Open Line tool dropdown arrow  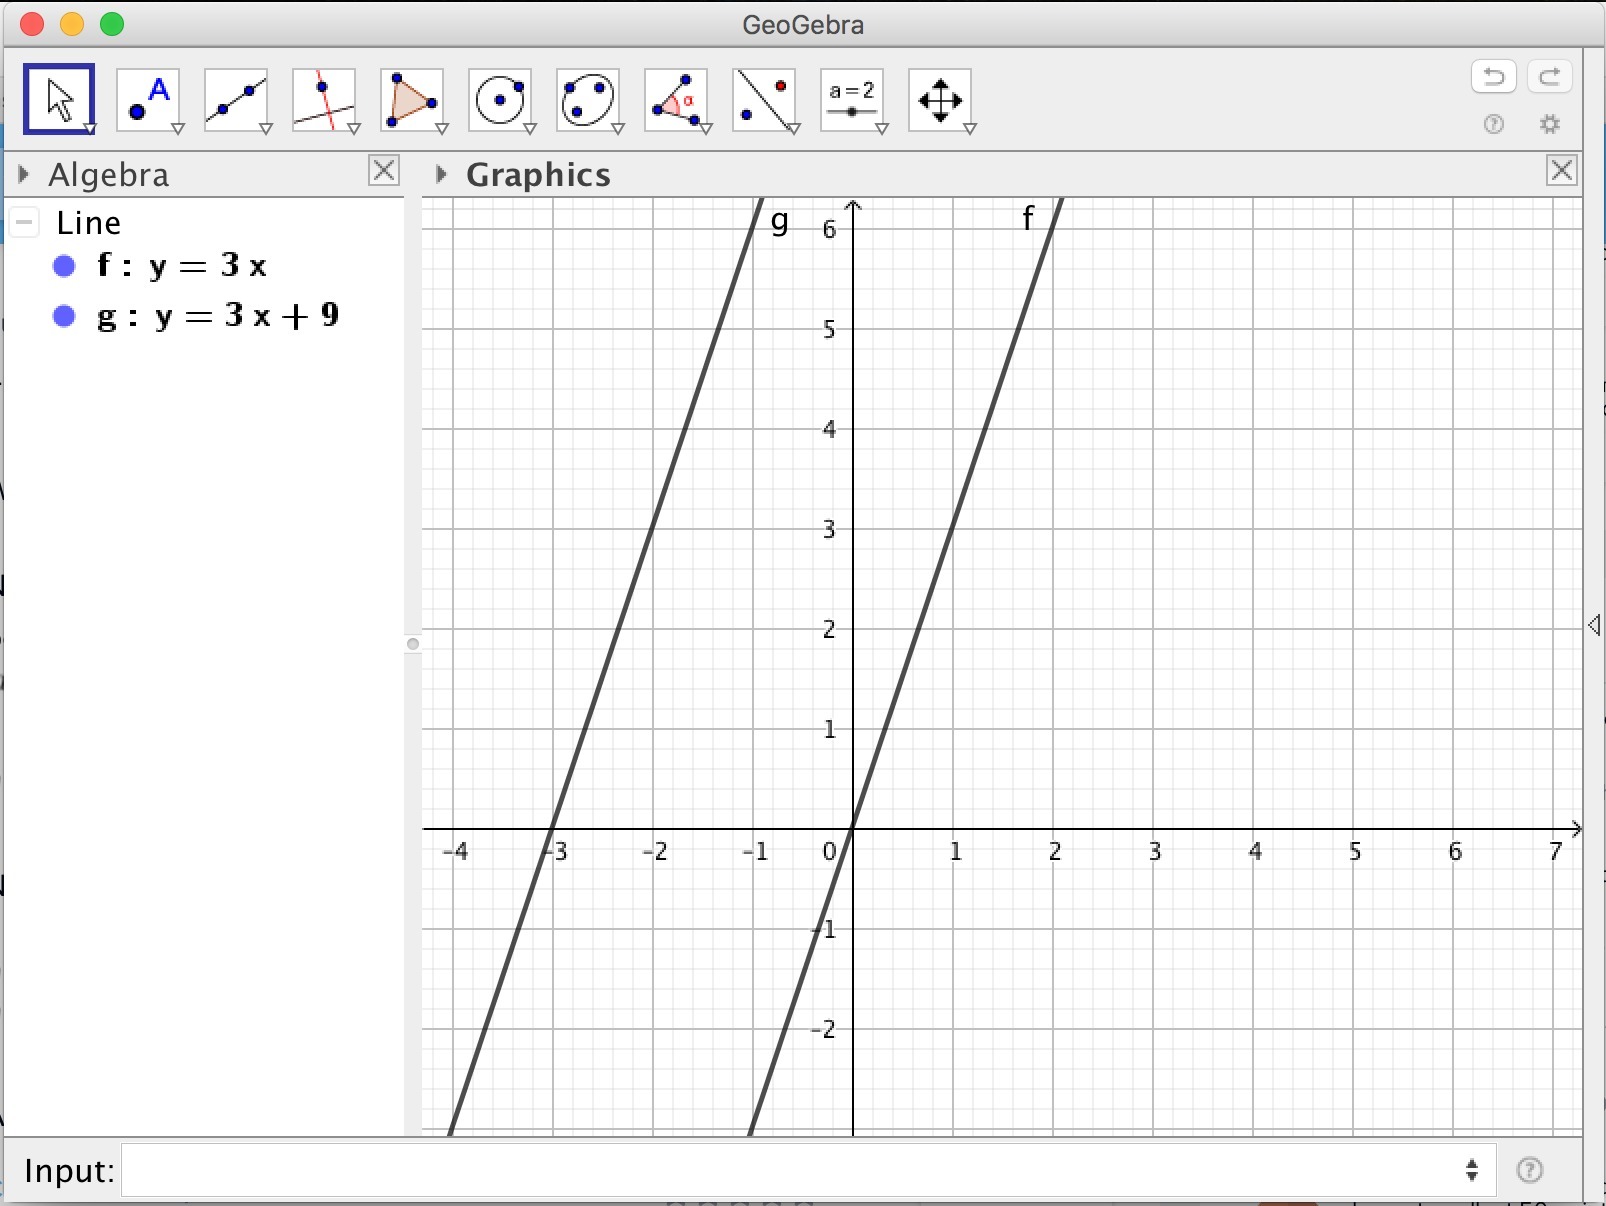[266, 129]
